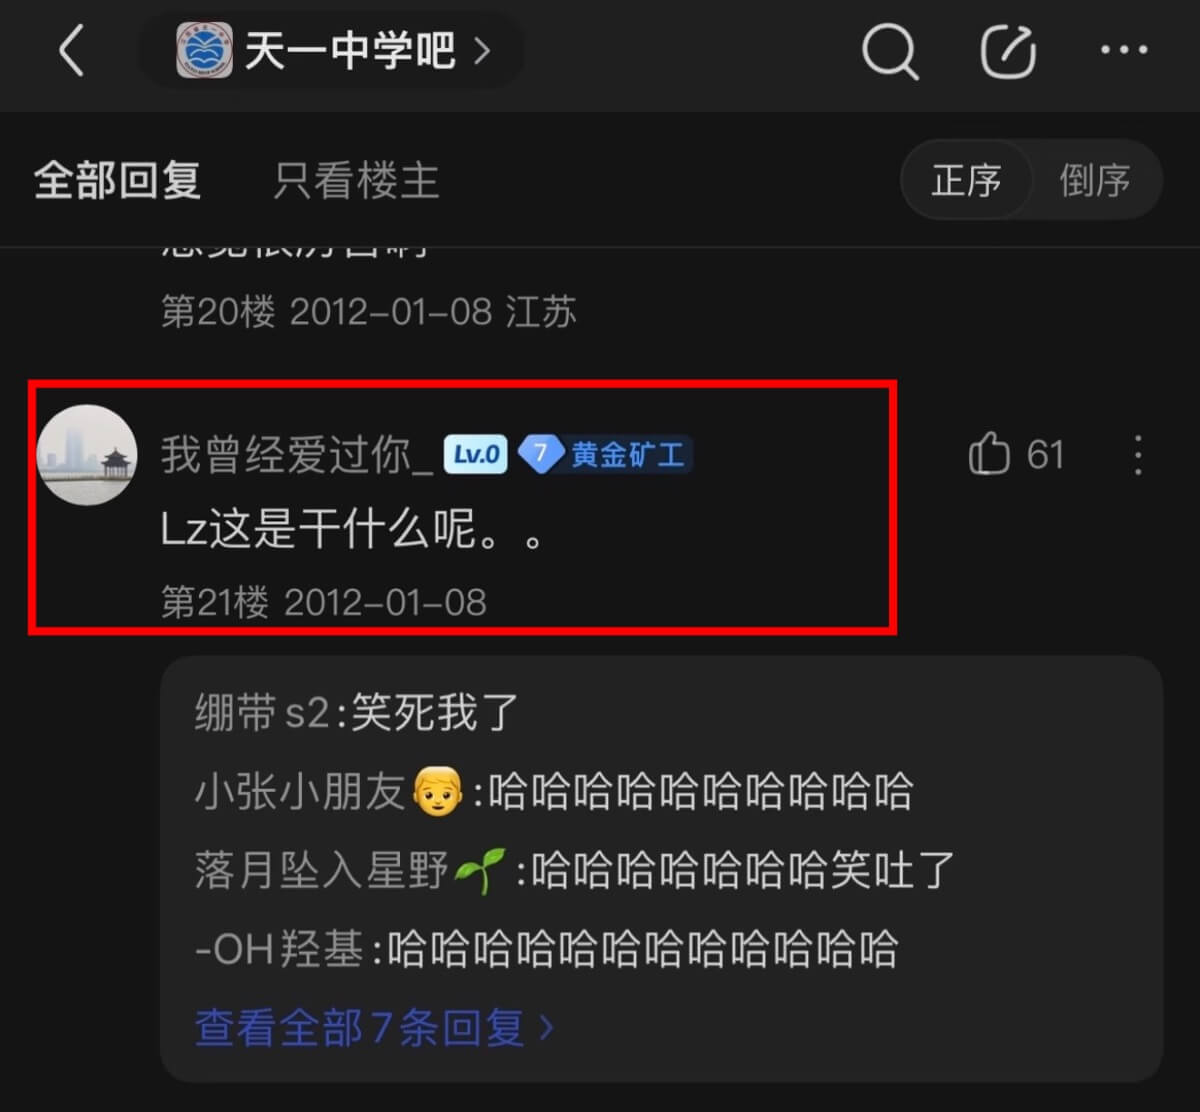Screen dimensions: 1200x1112
Task: Select the 全部回复 tab
Action: point(118,181)
